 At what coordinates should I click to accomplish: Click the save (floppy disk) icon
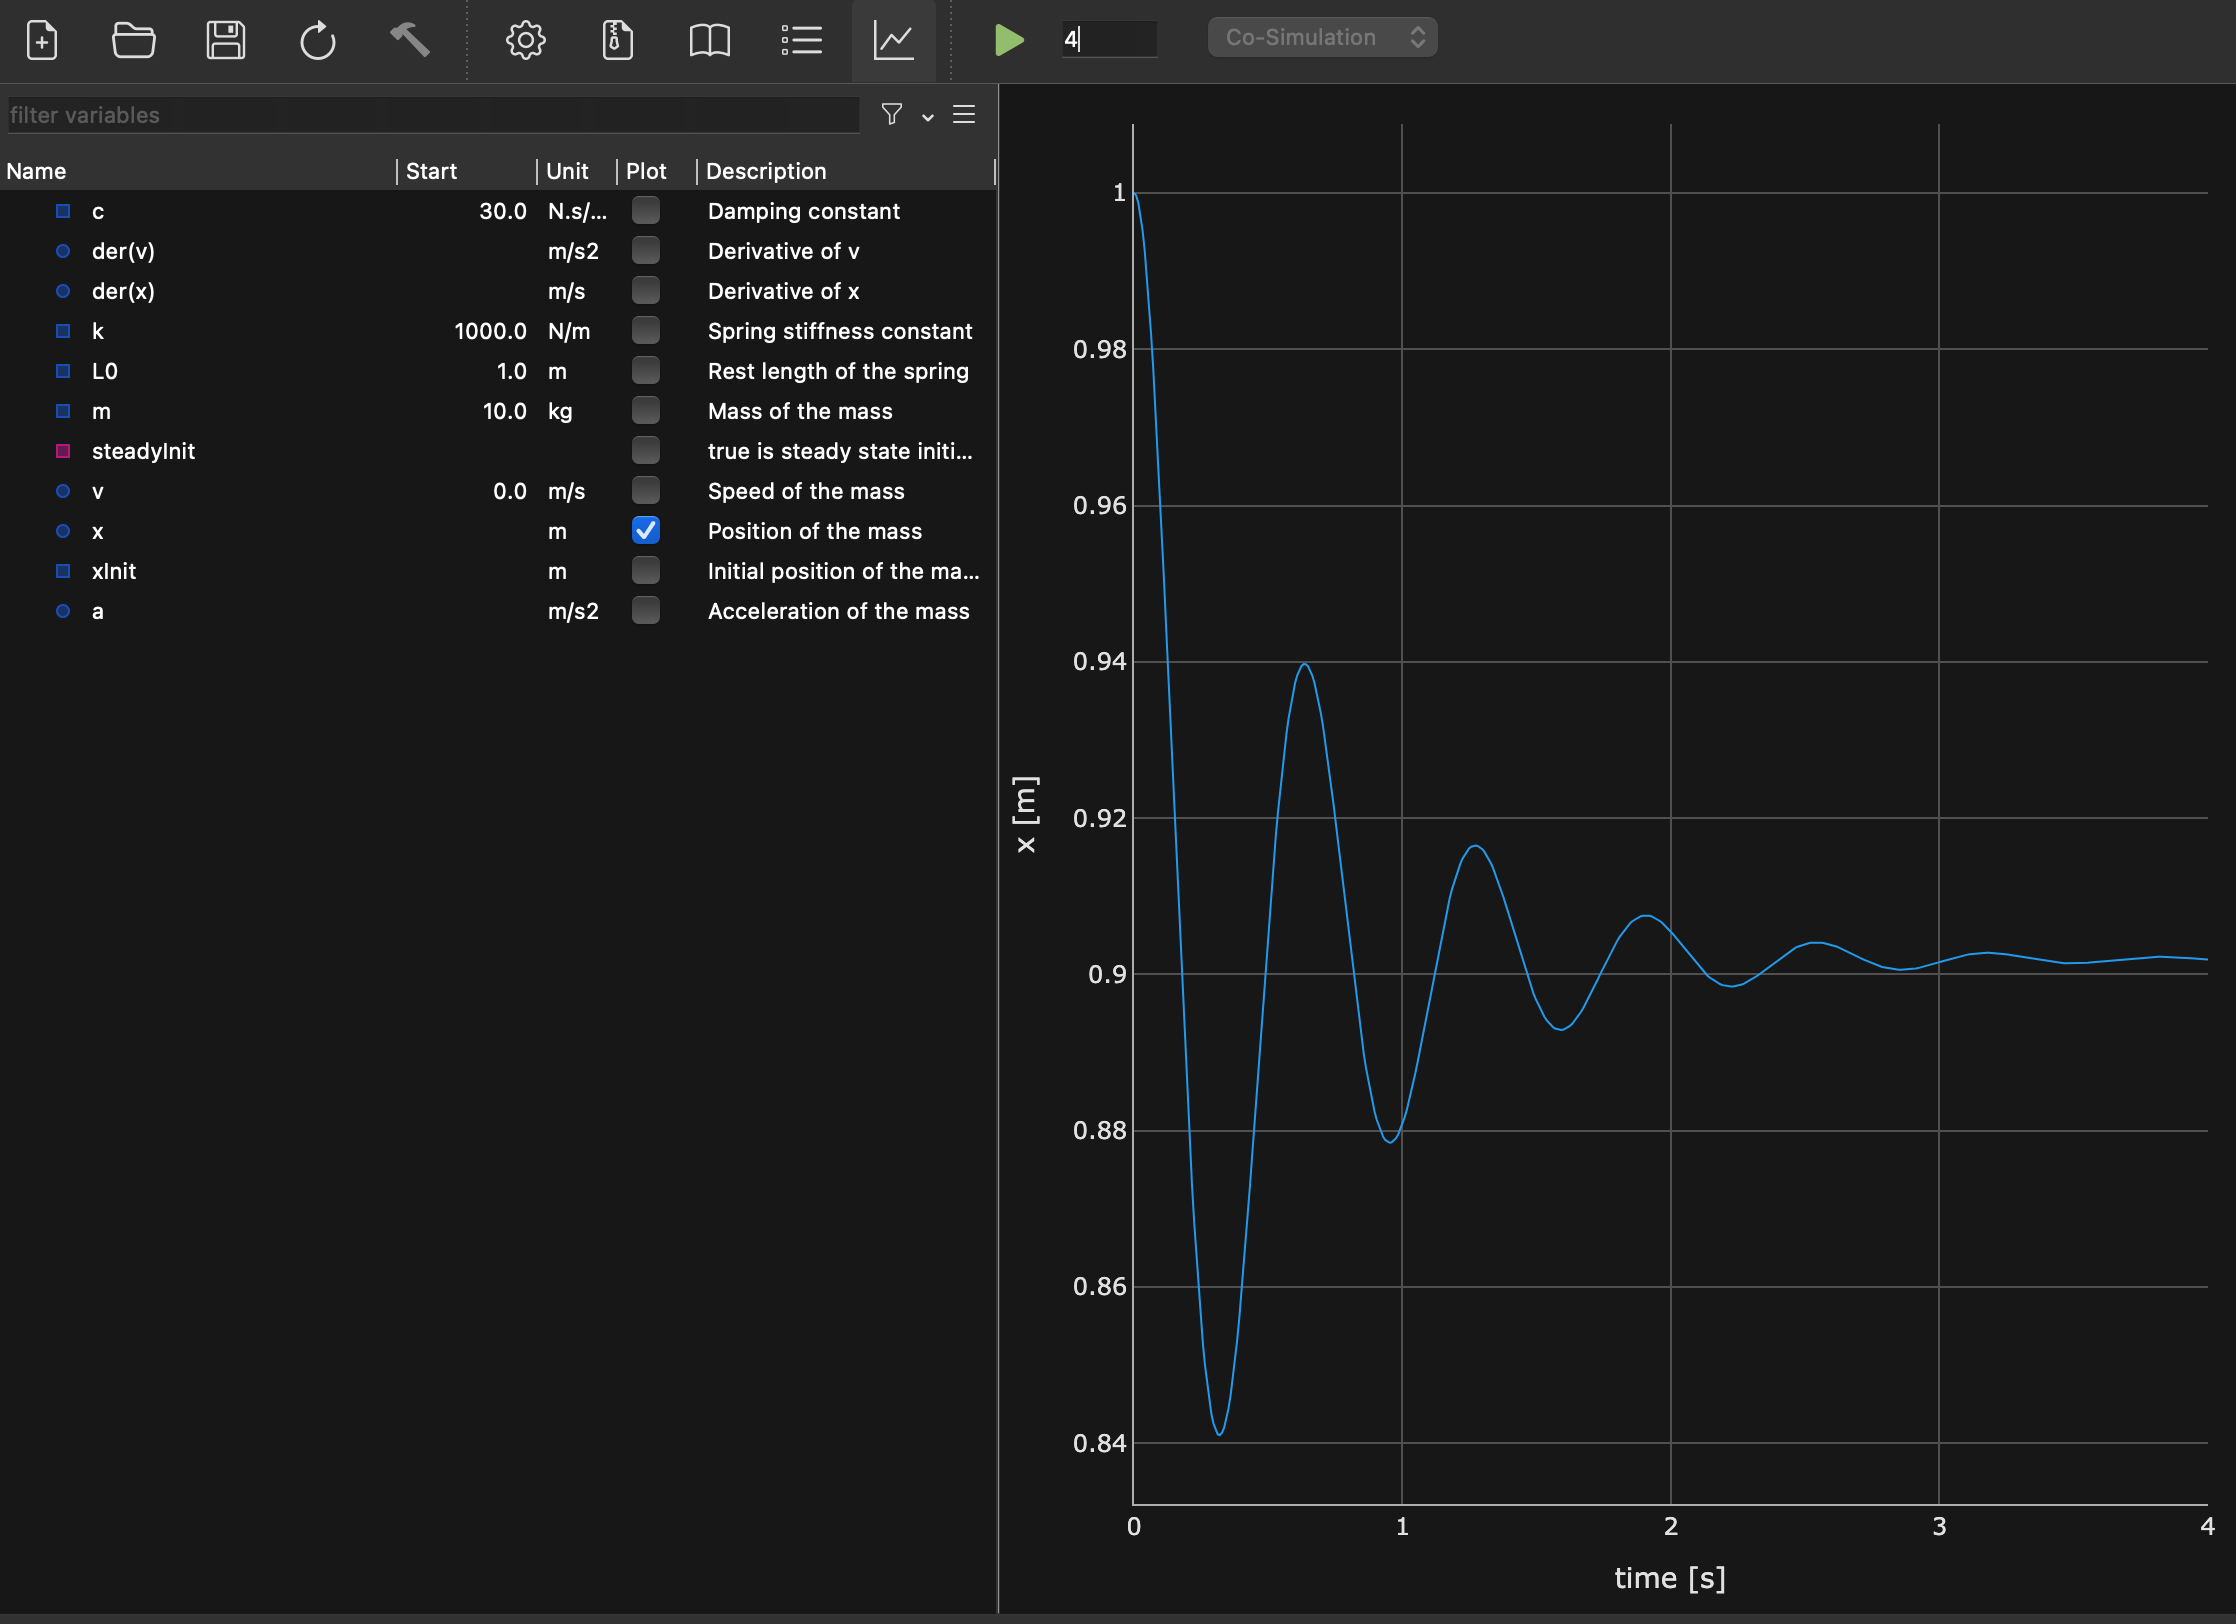tap(226, 40)
